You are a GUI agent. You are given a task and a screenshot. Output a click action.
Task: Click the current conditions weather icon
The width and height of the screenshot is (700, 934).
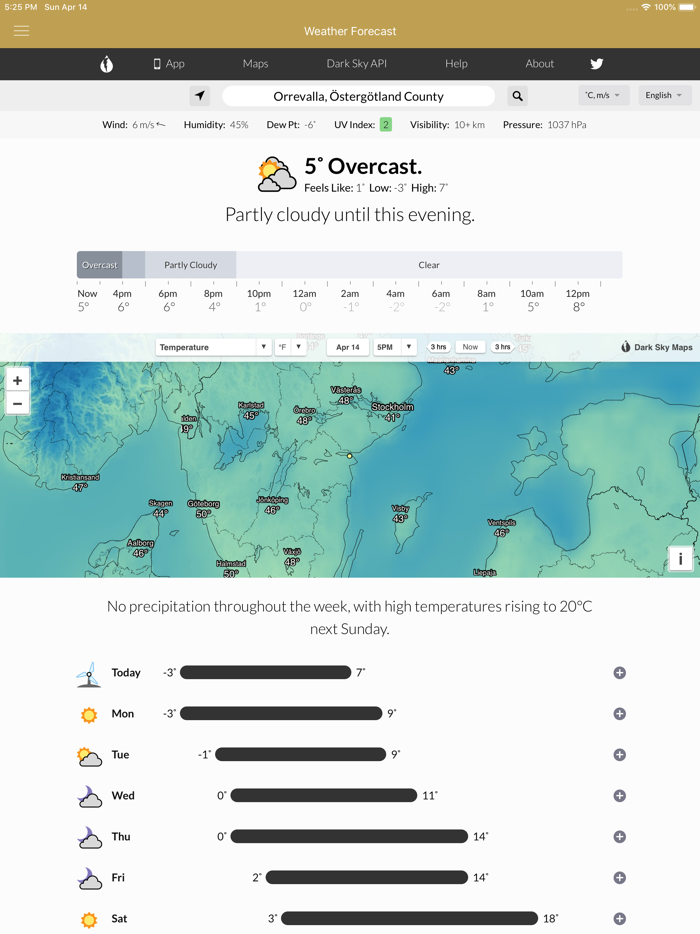pyautogui.click(x=277, y=175)
